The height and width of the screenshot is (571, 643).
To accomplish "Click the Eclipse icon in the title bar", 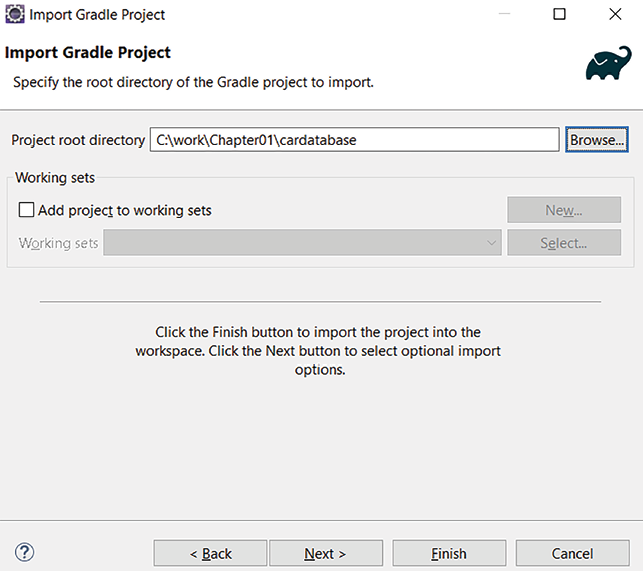I will tap(14, 15).
